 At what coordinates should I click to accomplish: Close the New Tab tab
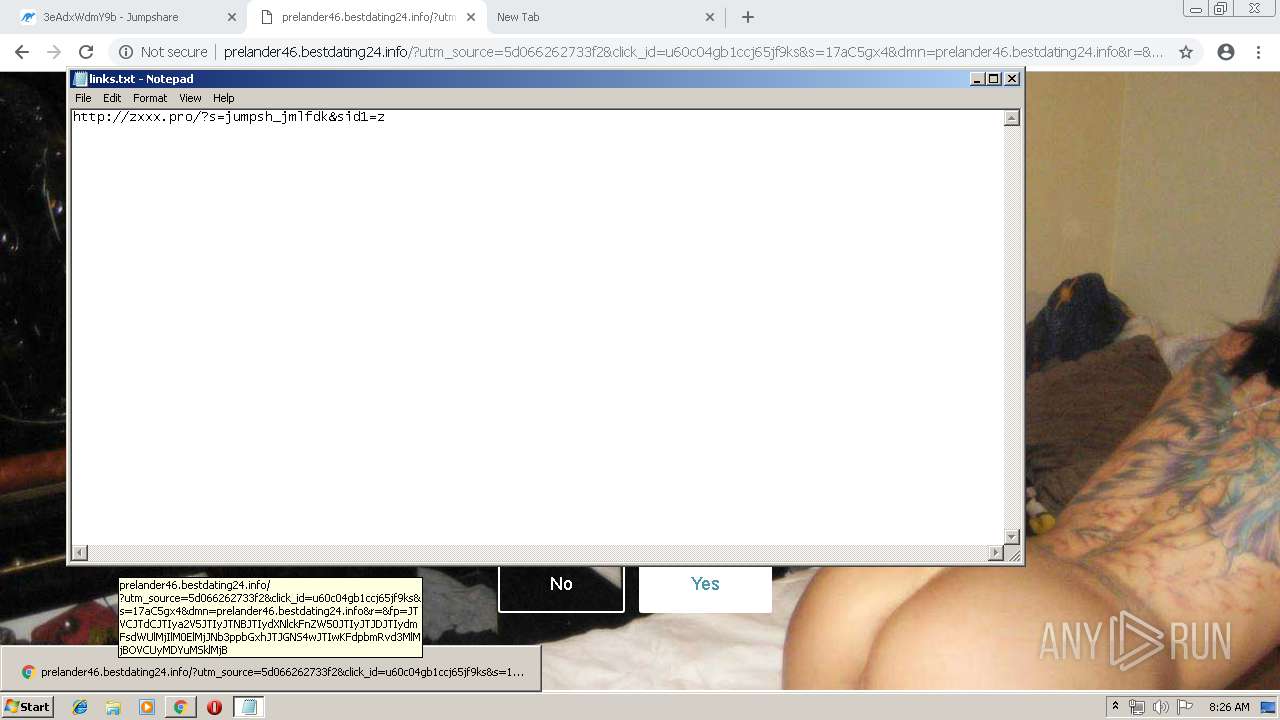tap(710, 17)
